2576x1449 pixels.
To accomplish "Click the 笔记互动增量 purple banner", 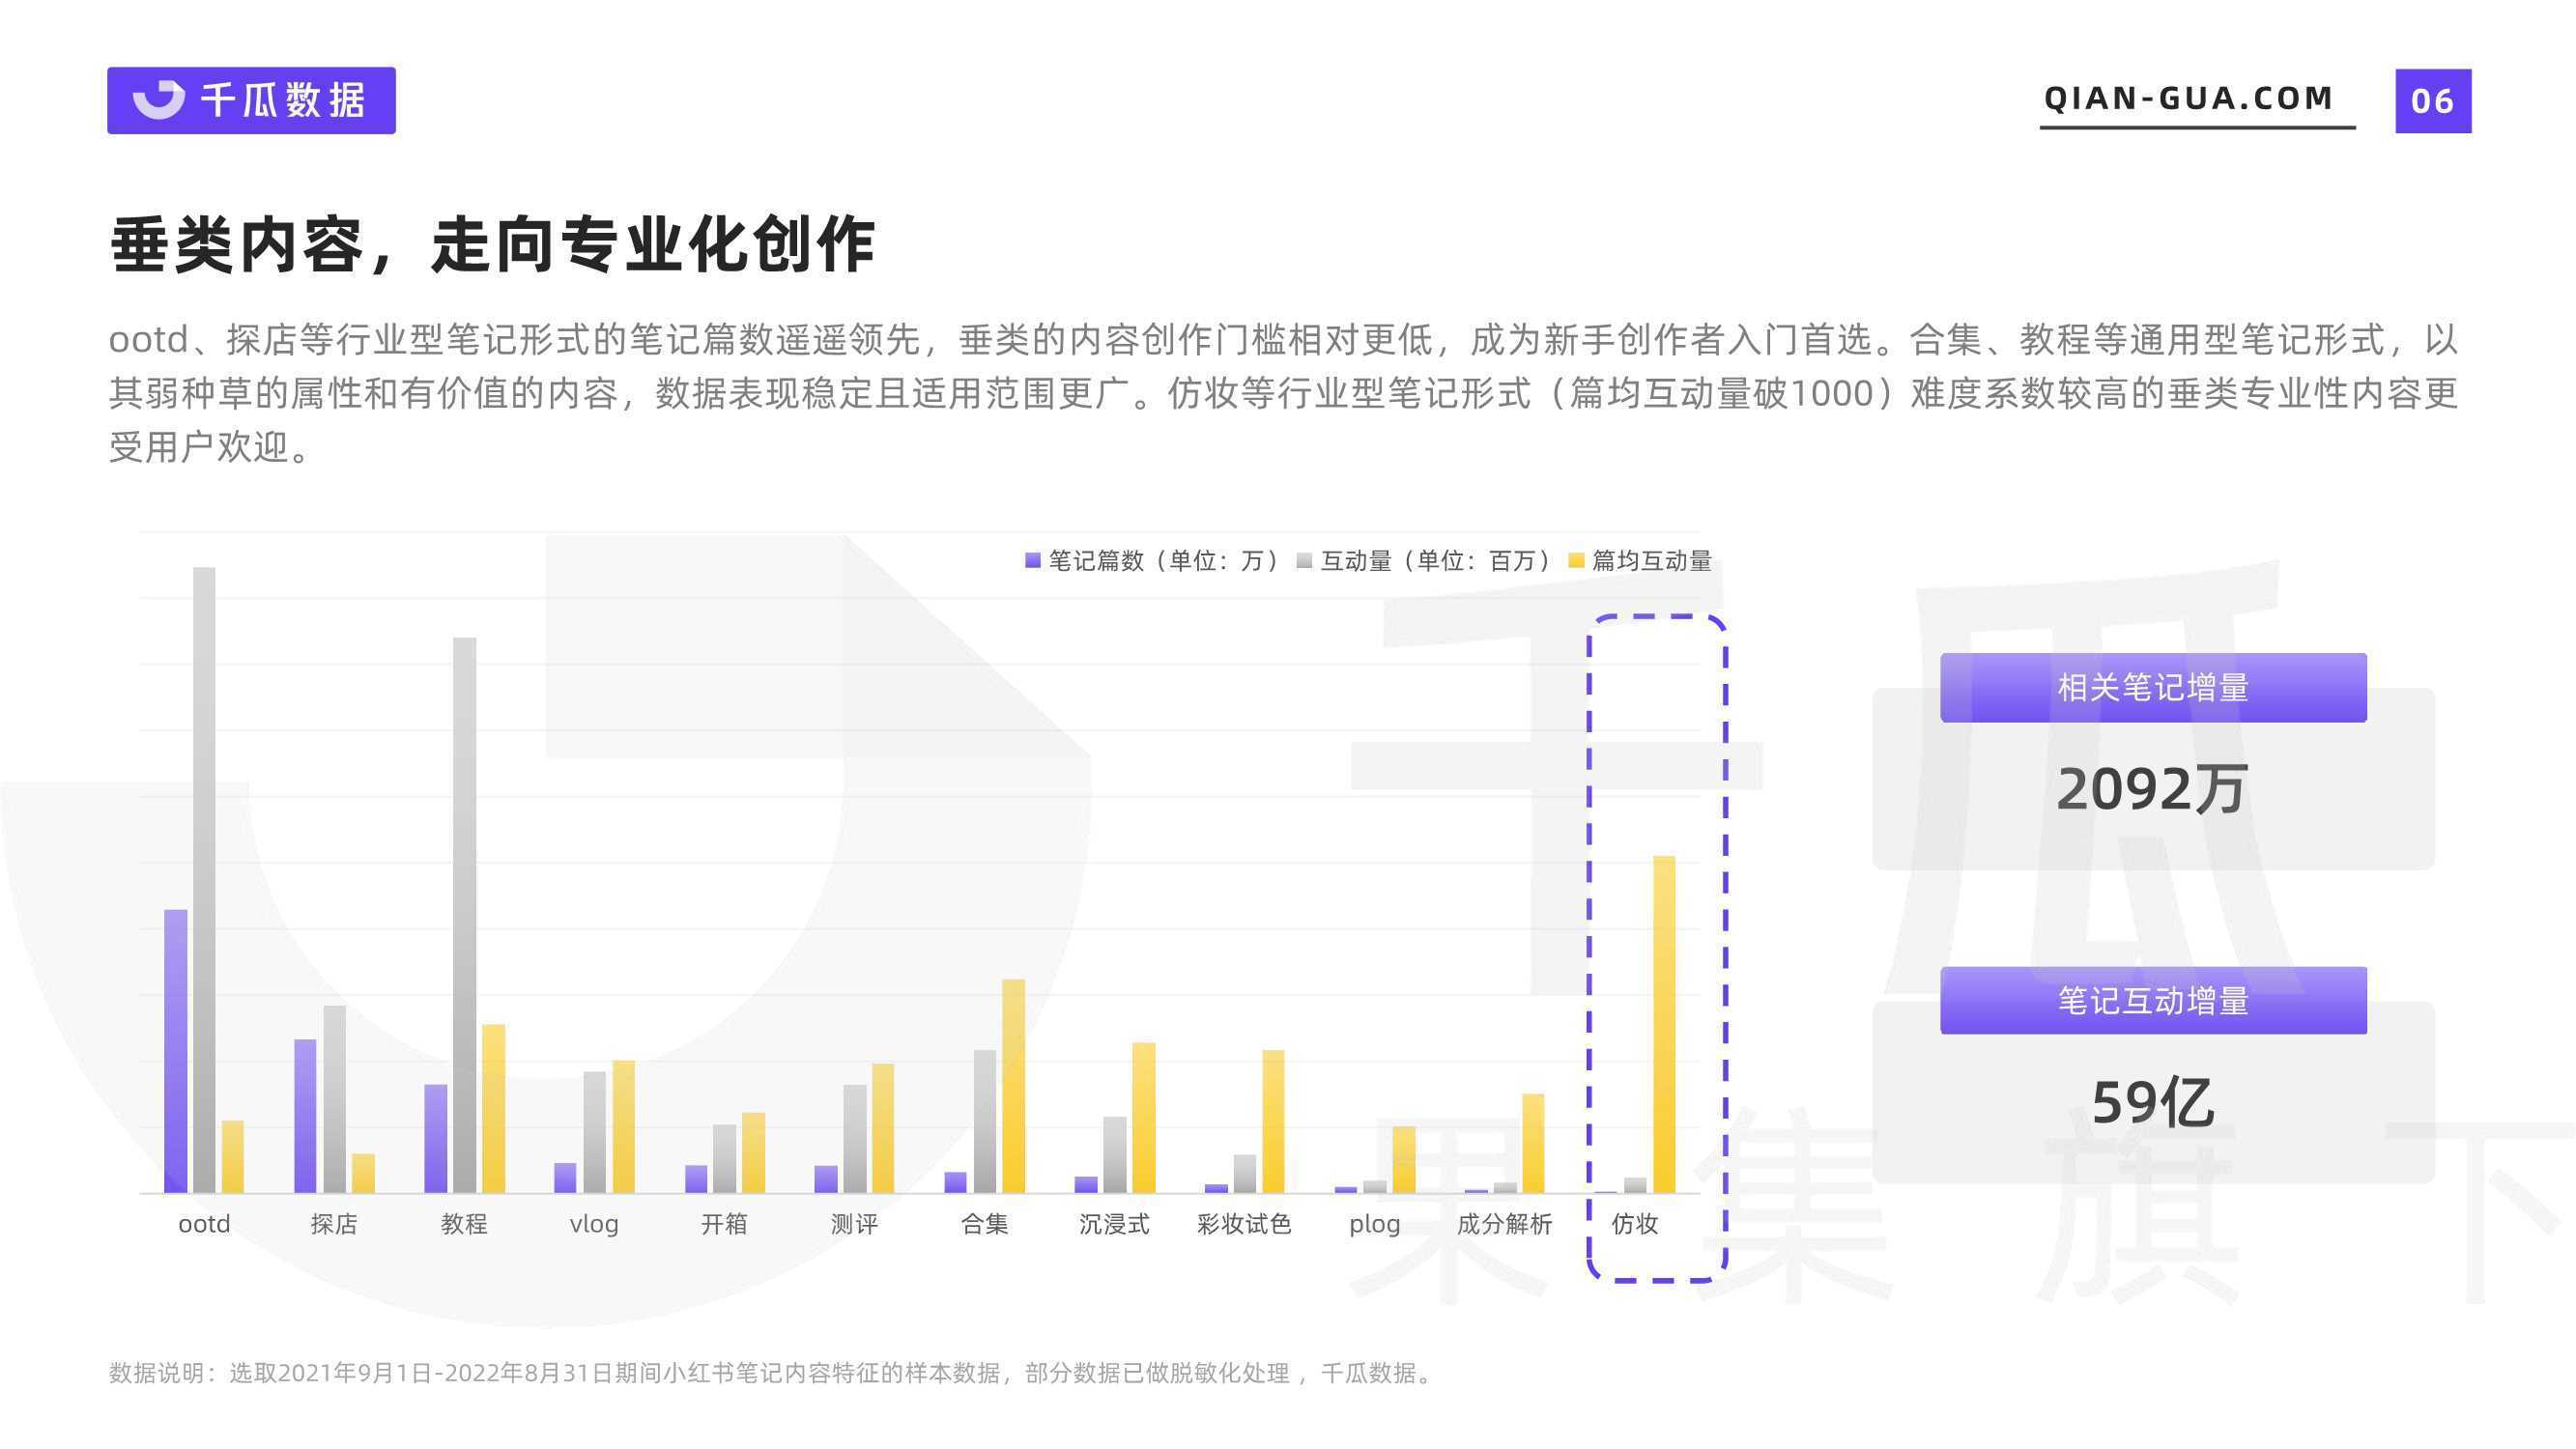I will [2153, 1000].
